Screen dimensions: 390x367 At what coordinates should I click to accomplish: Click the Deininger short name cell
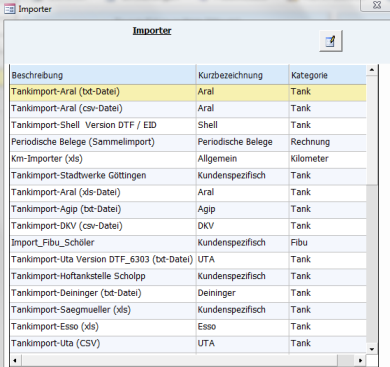[x=242, y=293]
